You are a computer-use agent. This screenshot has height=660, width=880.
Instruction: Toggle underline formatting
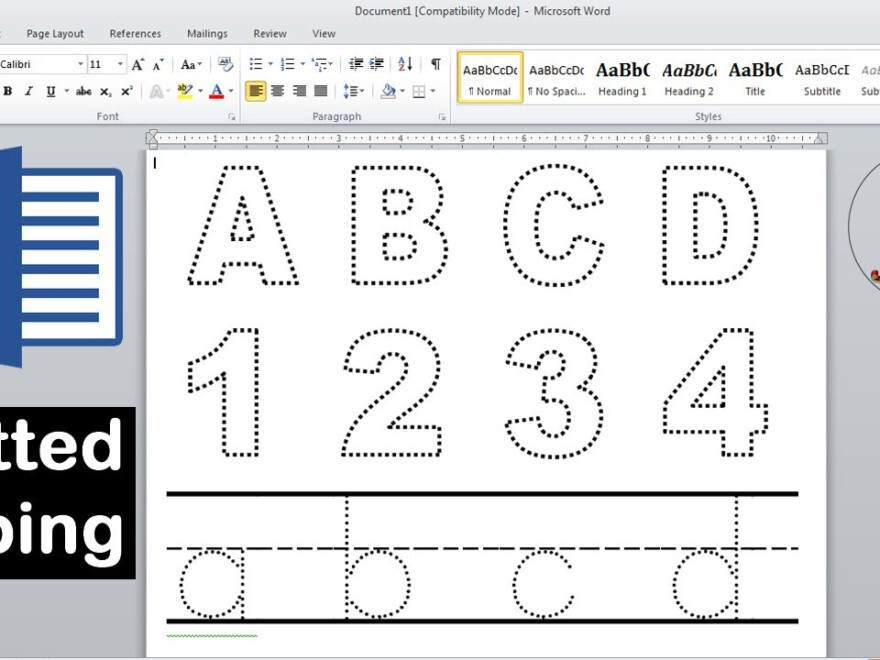51,91
